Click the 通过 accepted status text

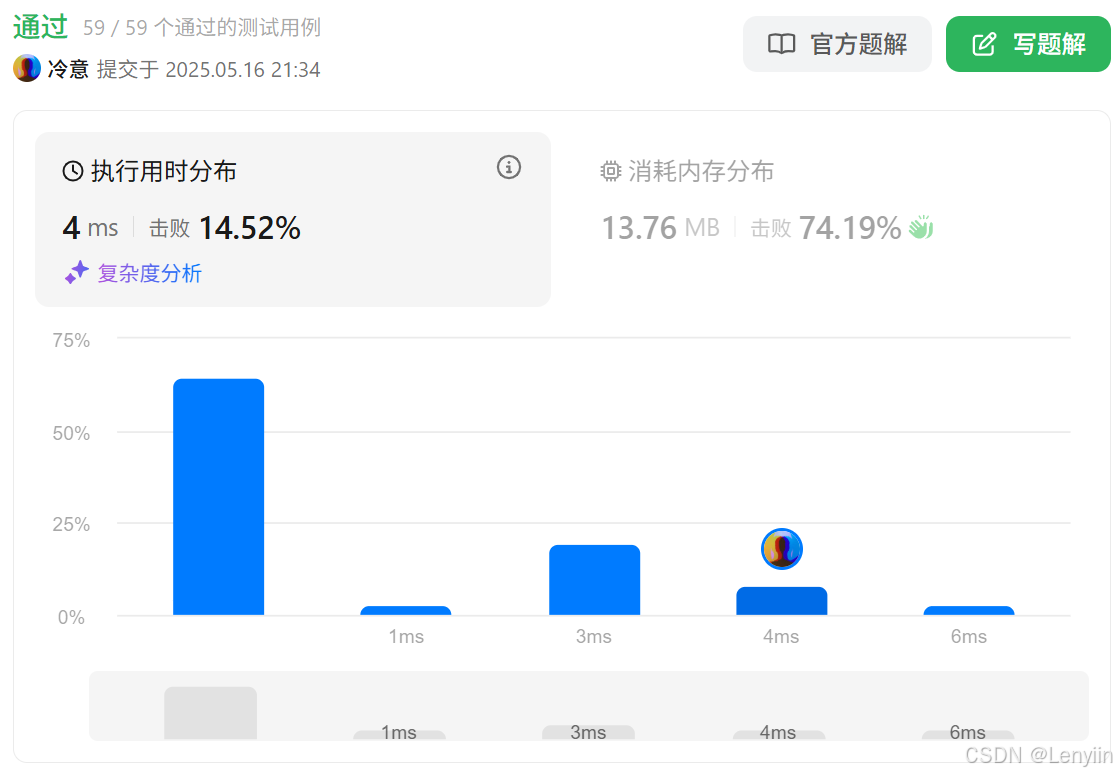41,27
